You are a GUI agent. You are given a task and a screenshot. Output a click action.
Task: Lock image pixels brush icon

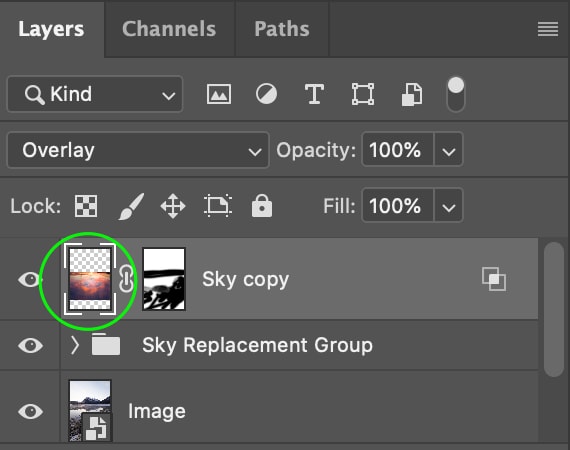(131, 206)
